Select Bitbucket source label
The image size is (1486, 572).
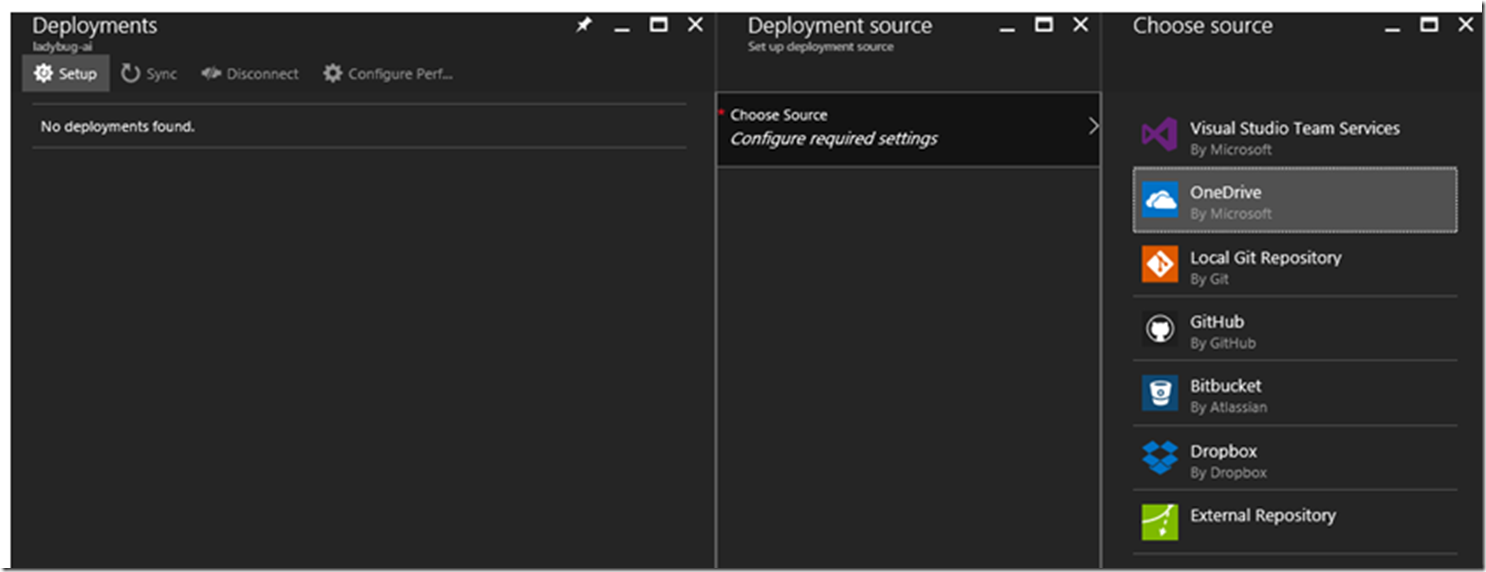click(1226, 385)
